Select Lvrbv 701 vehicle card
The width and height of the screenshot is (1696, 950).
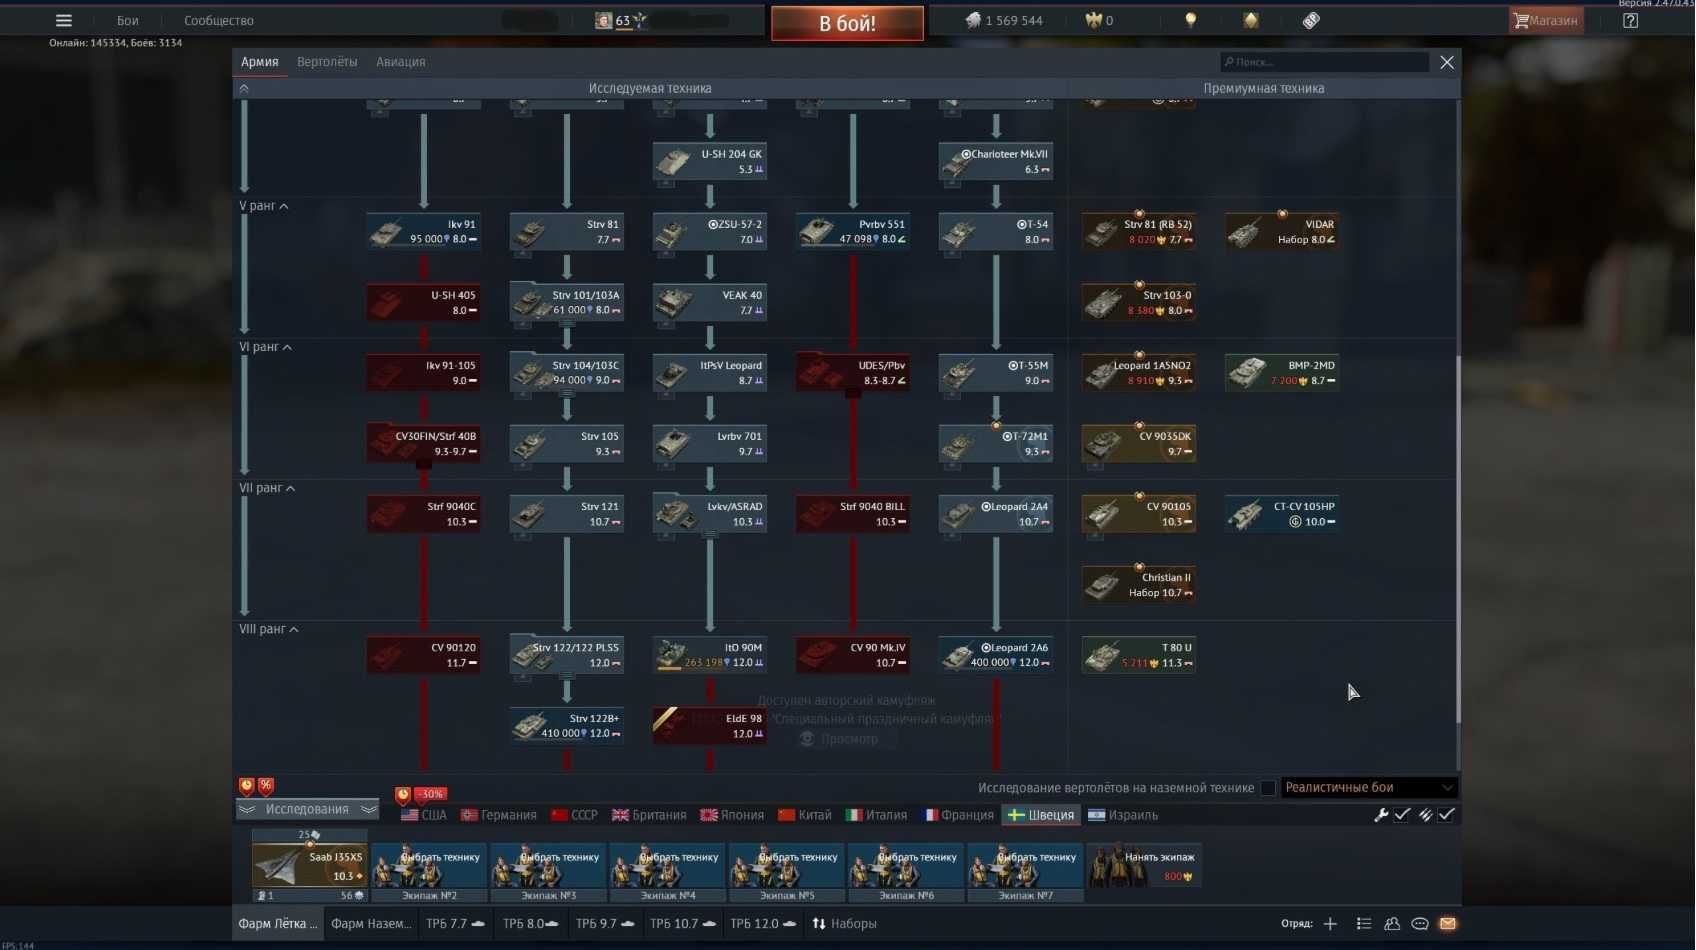[x=709, y=443]
